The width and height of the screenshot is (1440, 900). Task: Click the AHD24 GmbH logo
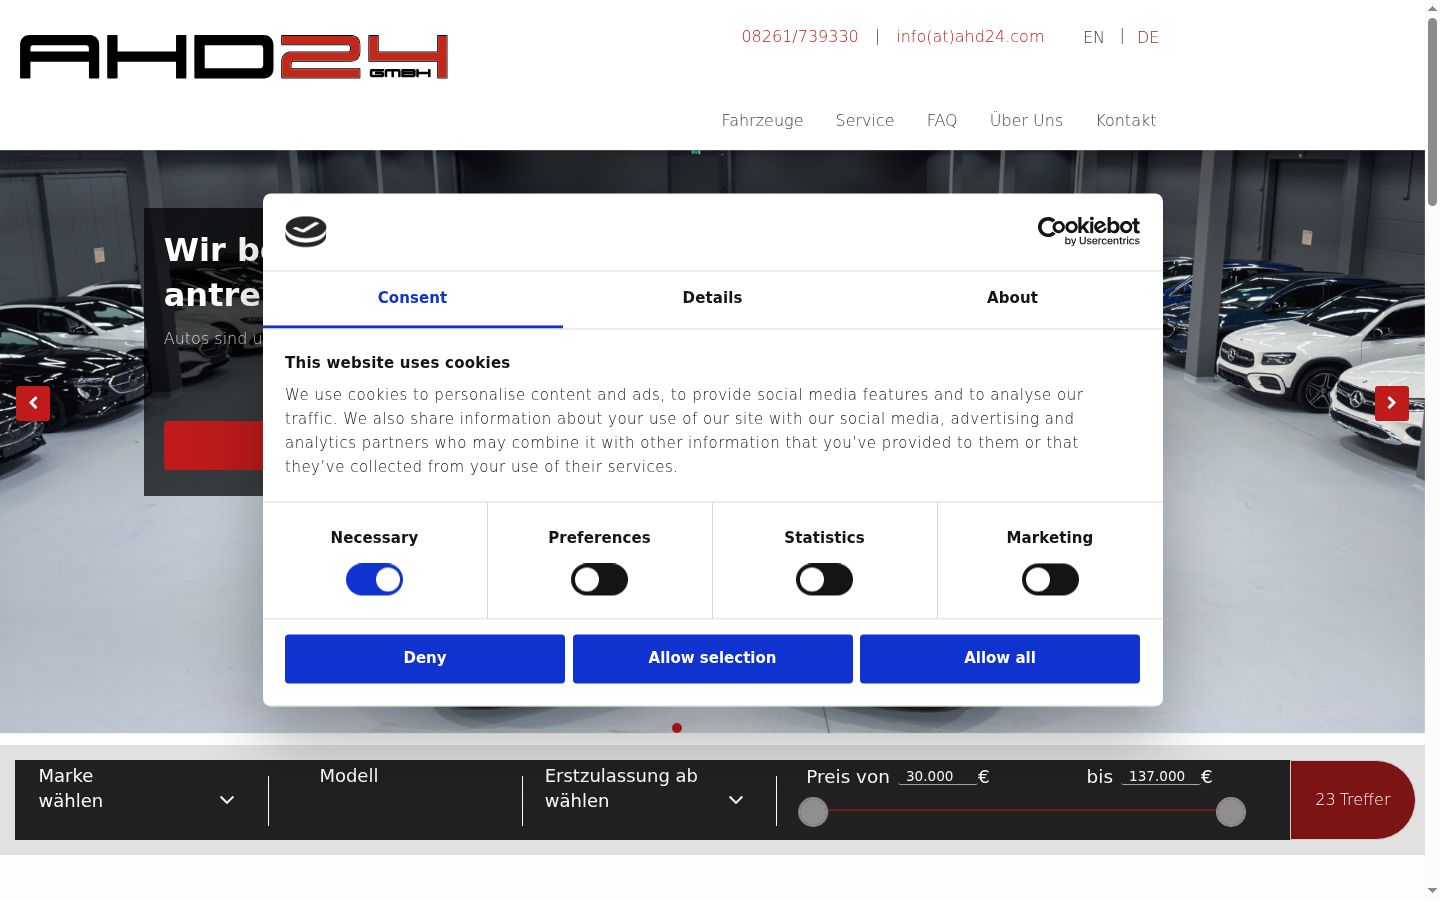click(x=234, y=57)
